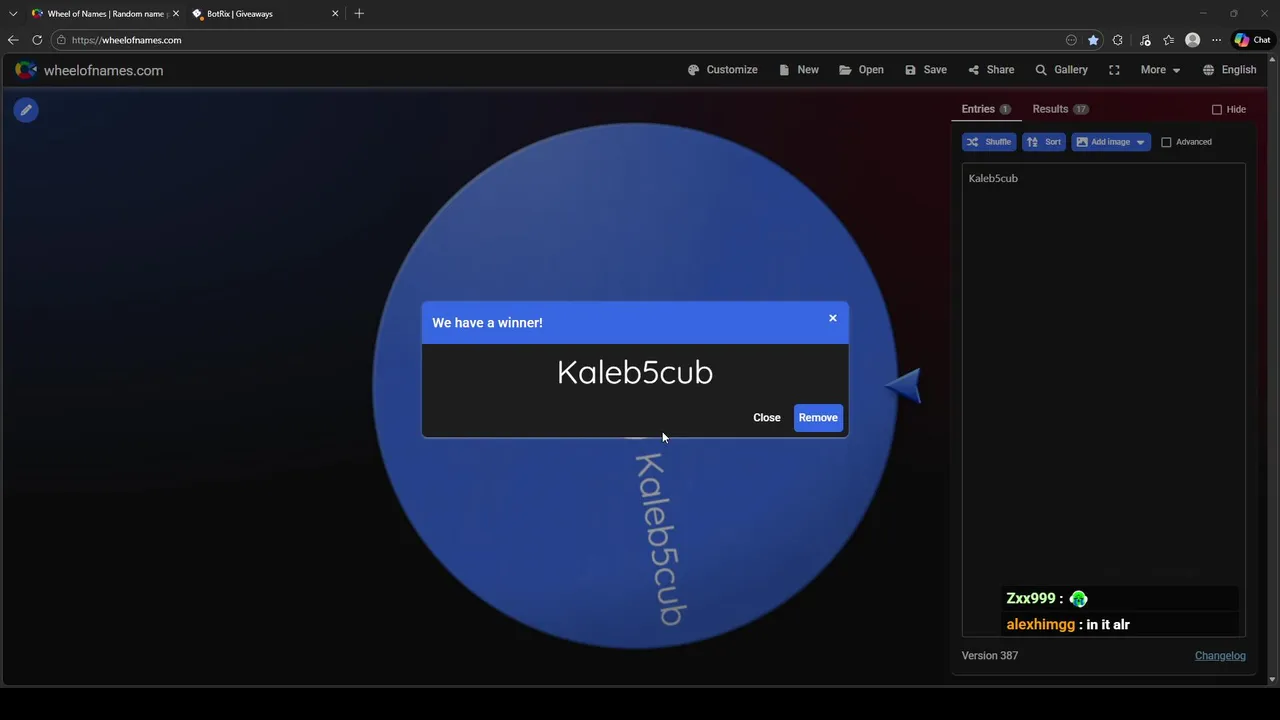1280x720 pixels.
Task: Tick the Hide checkbox
Action: click(1217, 109)
